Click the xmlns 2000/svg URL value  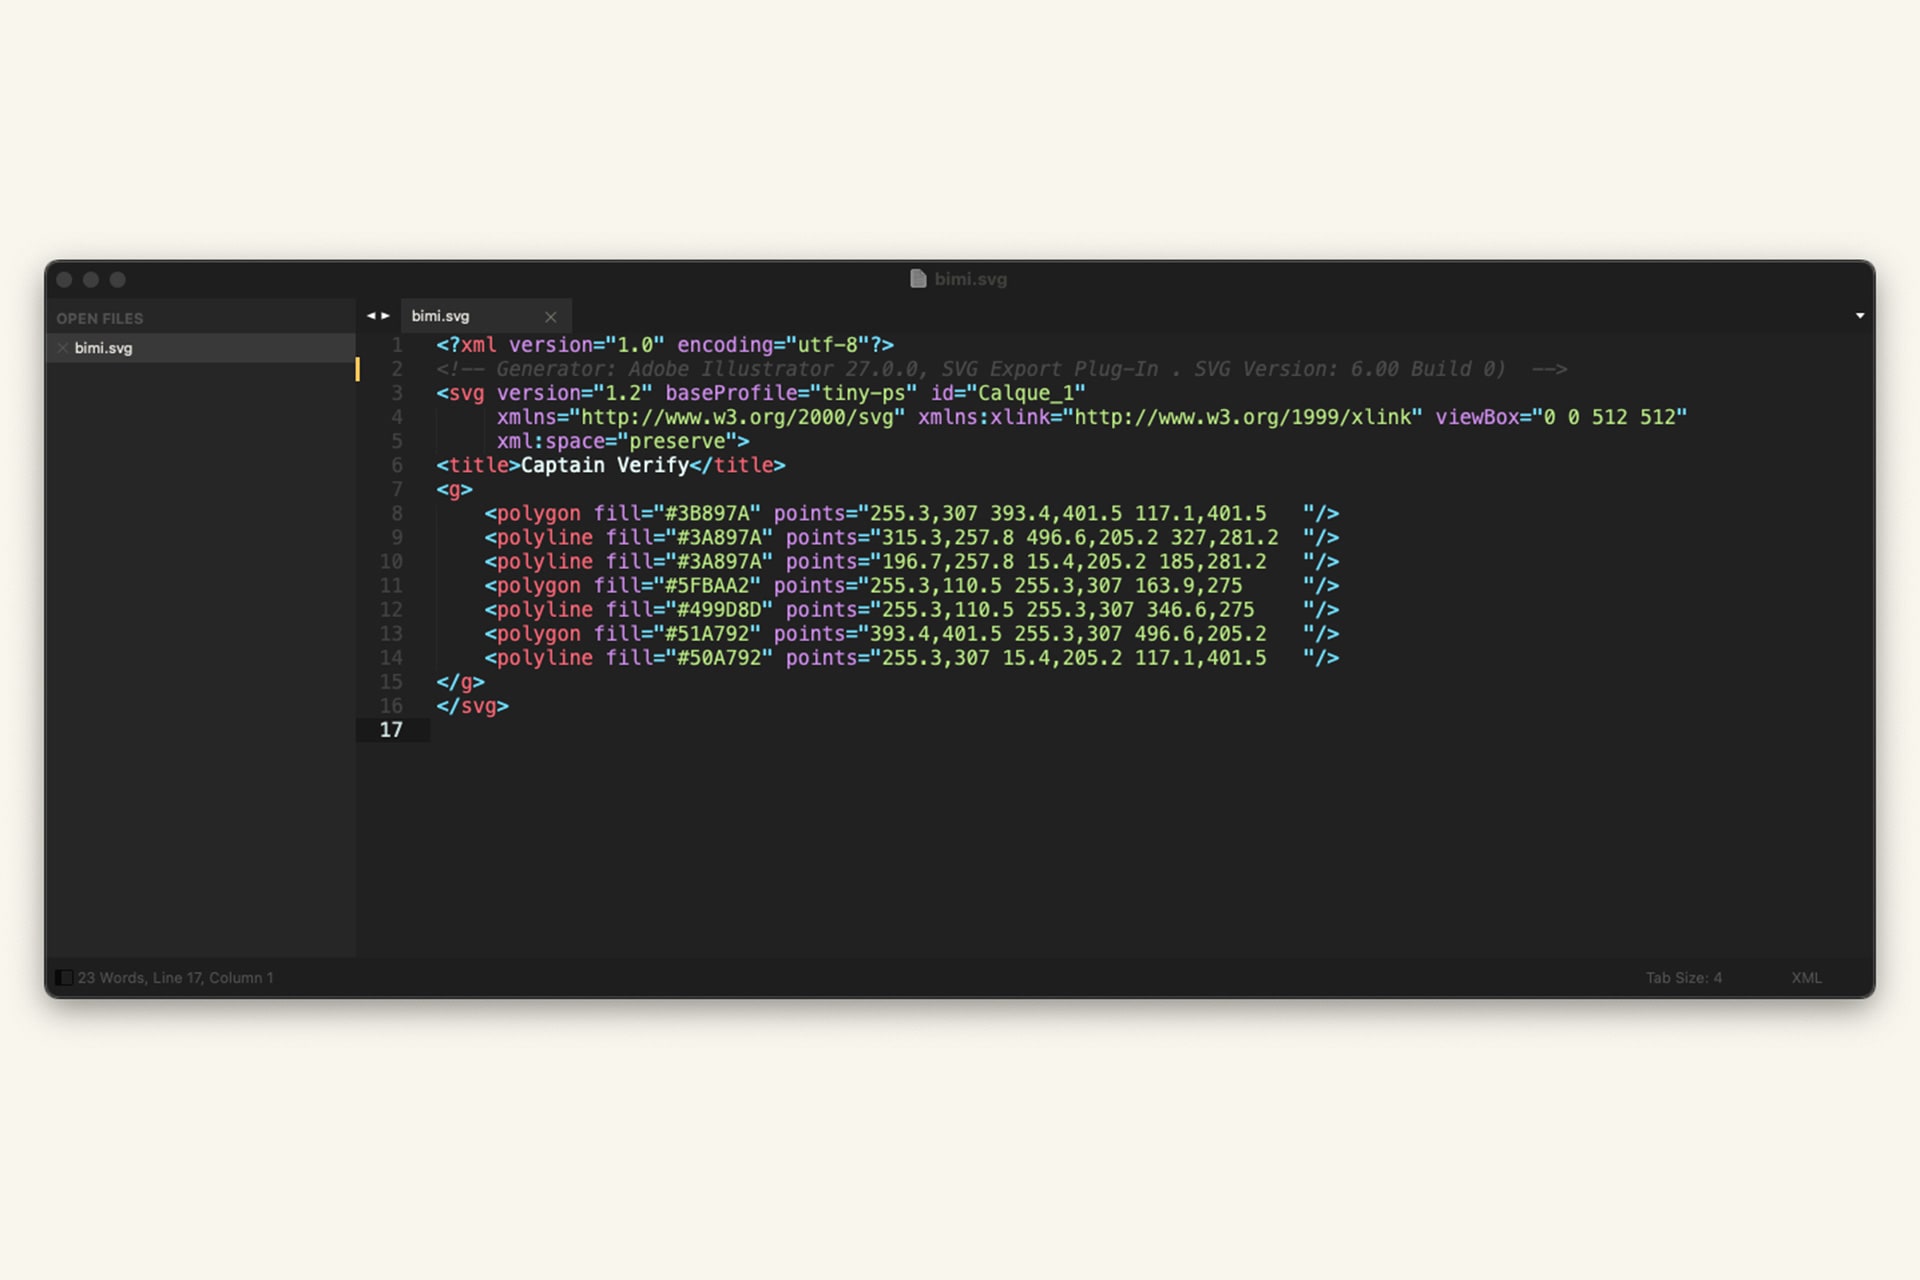[x=738, y=417]
